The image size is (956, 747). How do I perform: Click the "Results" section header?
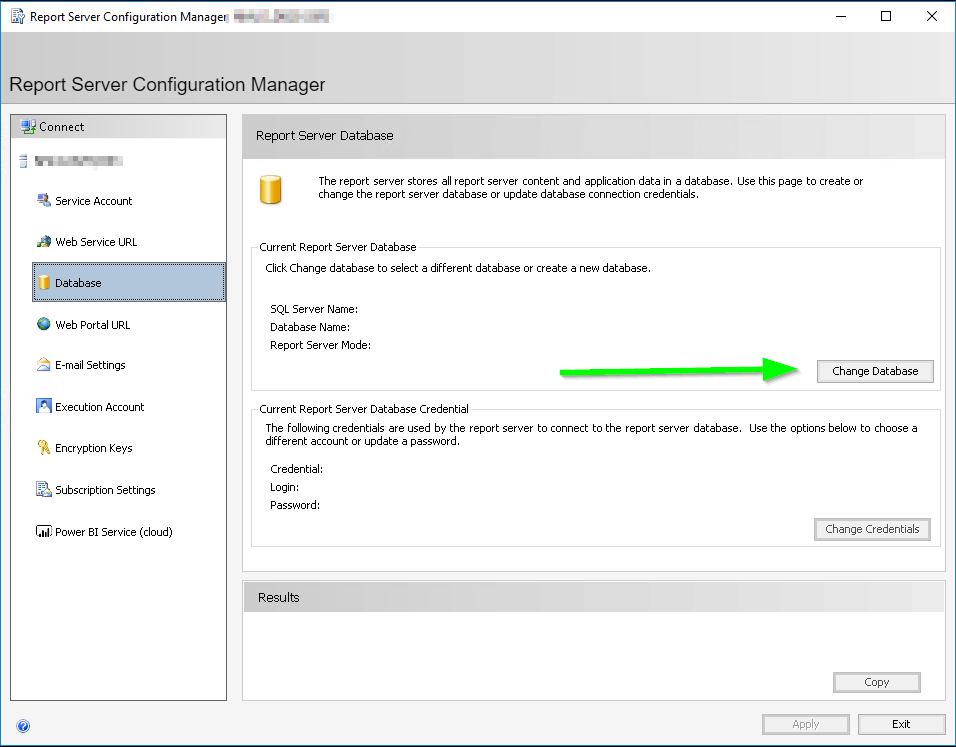(279, 598)
